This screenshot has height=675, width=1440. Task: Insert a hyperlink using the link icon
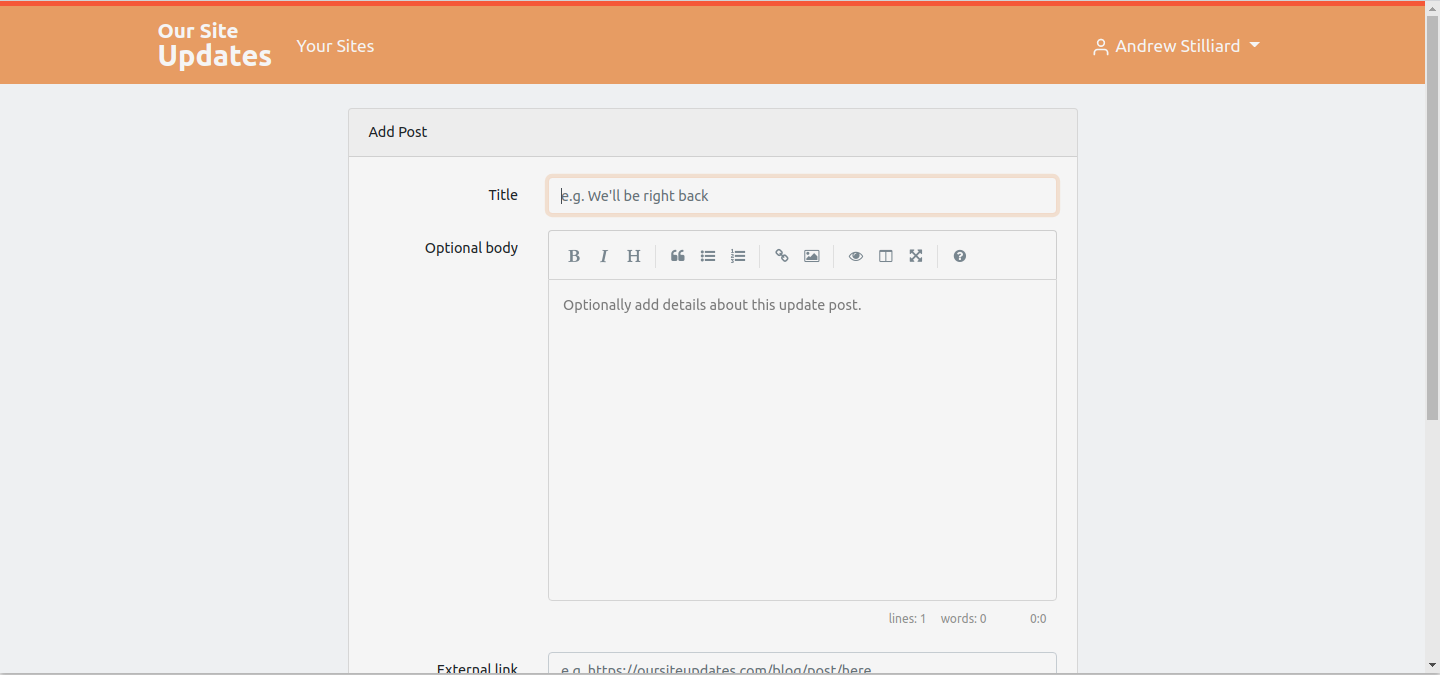click(782, 256)
